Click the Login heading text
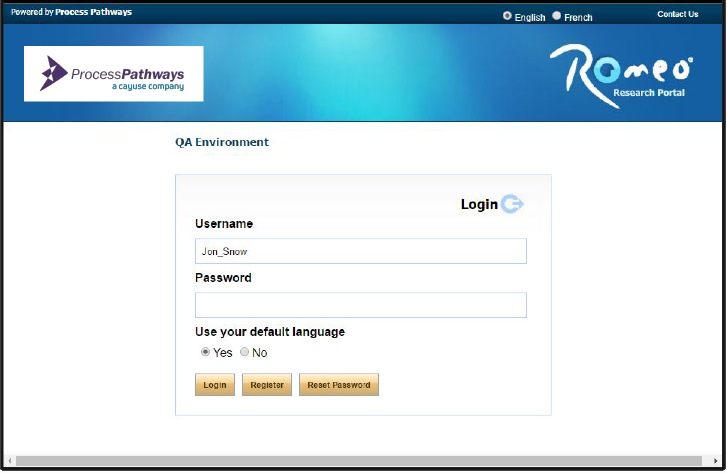Image resolution: width=727 pixels, height=473 pixels. point(479,204)
